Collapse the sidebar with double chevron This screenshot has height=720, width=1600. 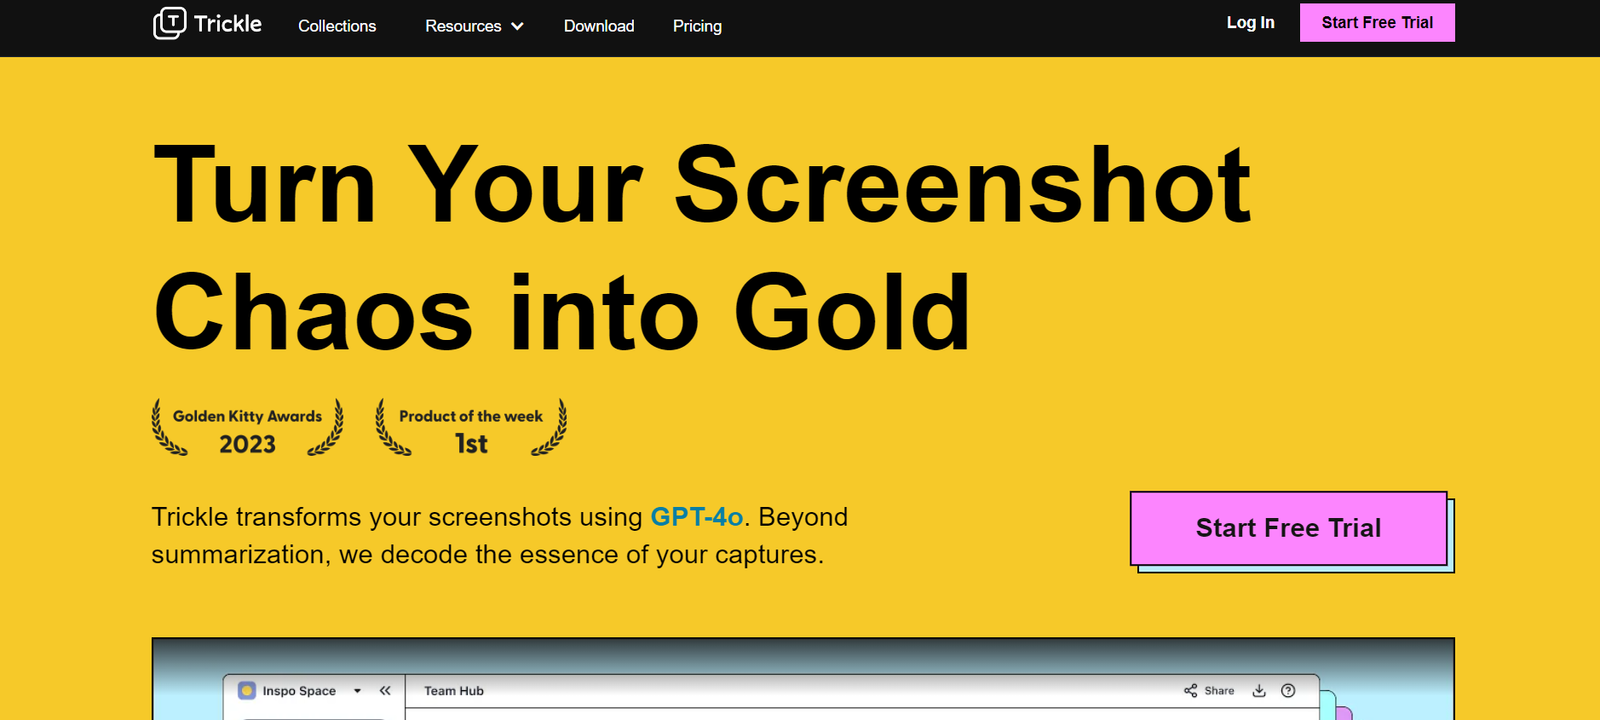(x=385, y=691)
